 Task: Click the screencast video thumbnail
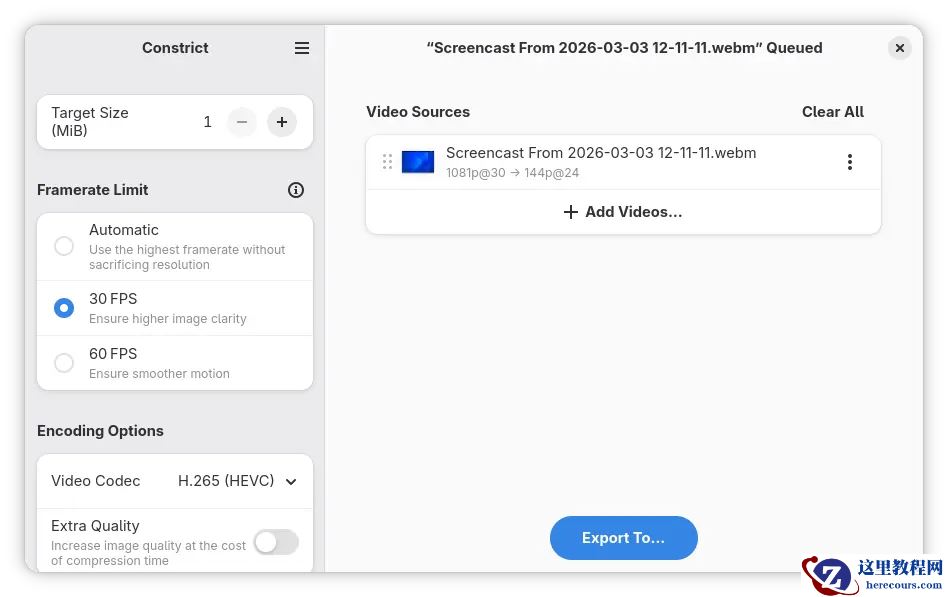click(418, 162)
